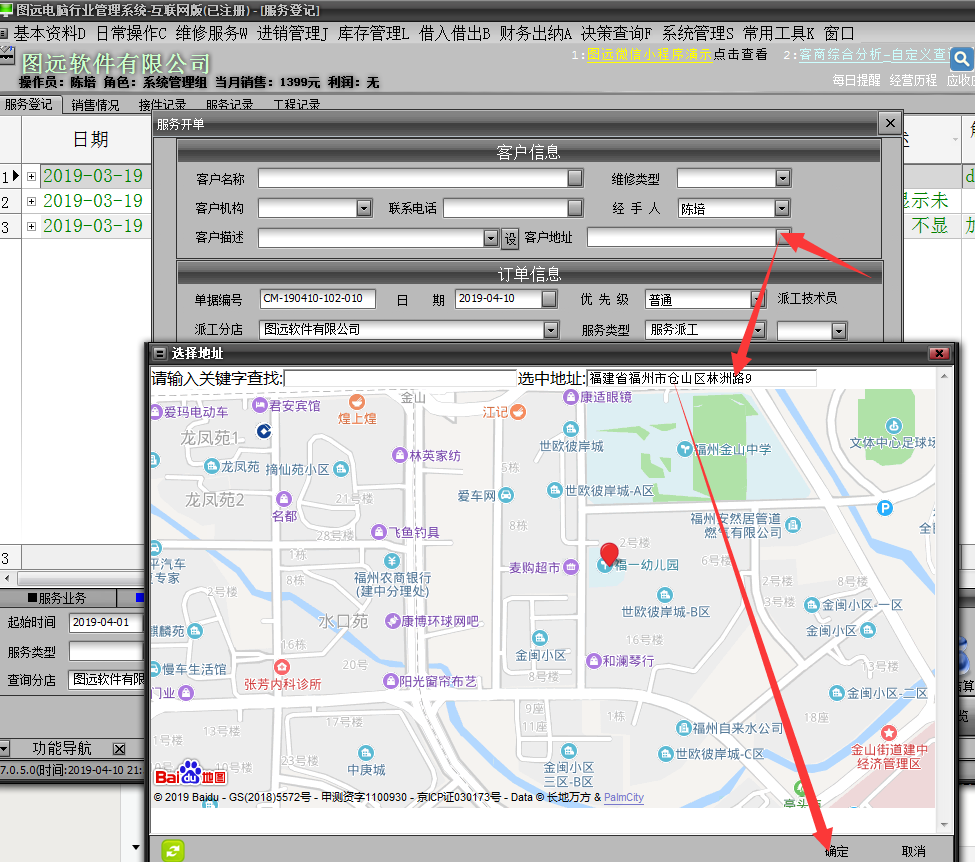Image resolution: width=975 pixels, height=862 pixels.
Task: Click the service list horizontal scrollbar left arrow
Action: pos(7,578)
